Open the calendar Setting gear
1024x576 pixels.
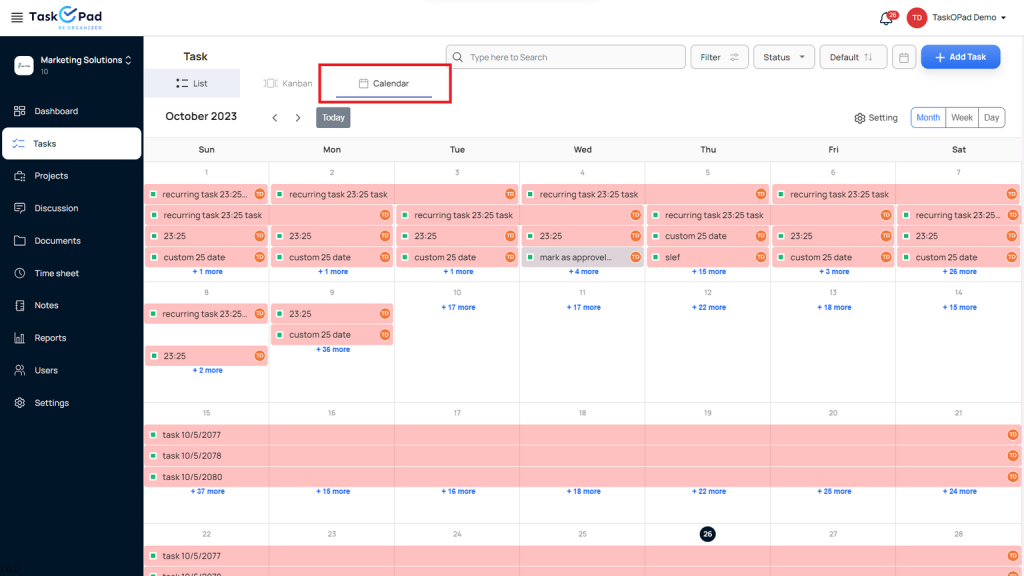pos(876,117)
